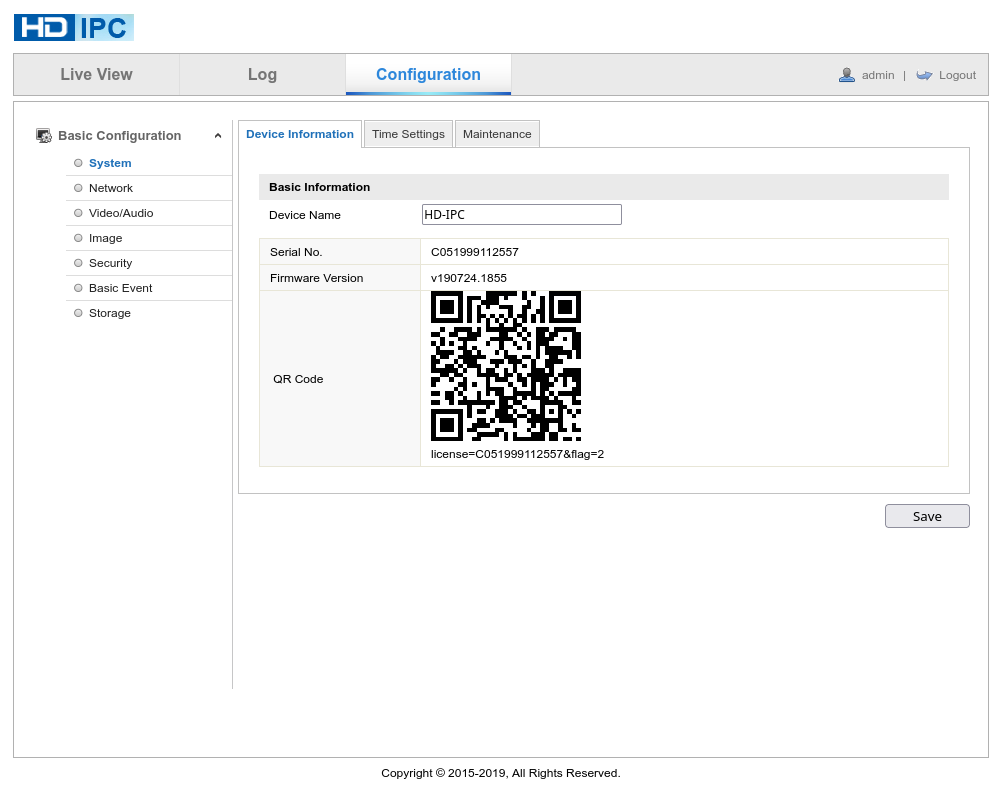
Task: Click the bullet icon beside Security
Action: (x=78, y=262)
